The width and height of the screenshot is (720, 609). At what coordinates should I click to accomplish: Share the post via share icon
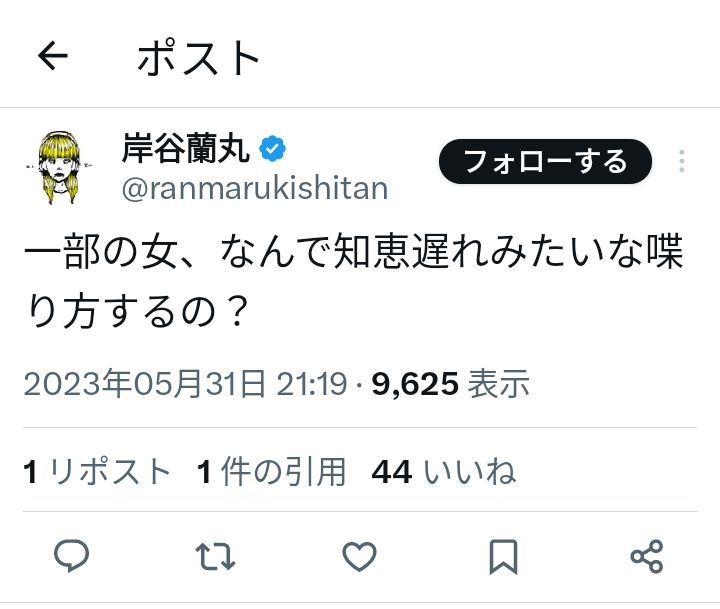coord(647,556)
